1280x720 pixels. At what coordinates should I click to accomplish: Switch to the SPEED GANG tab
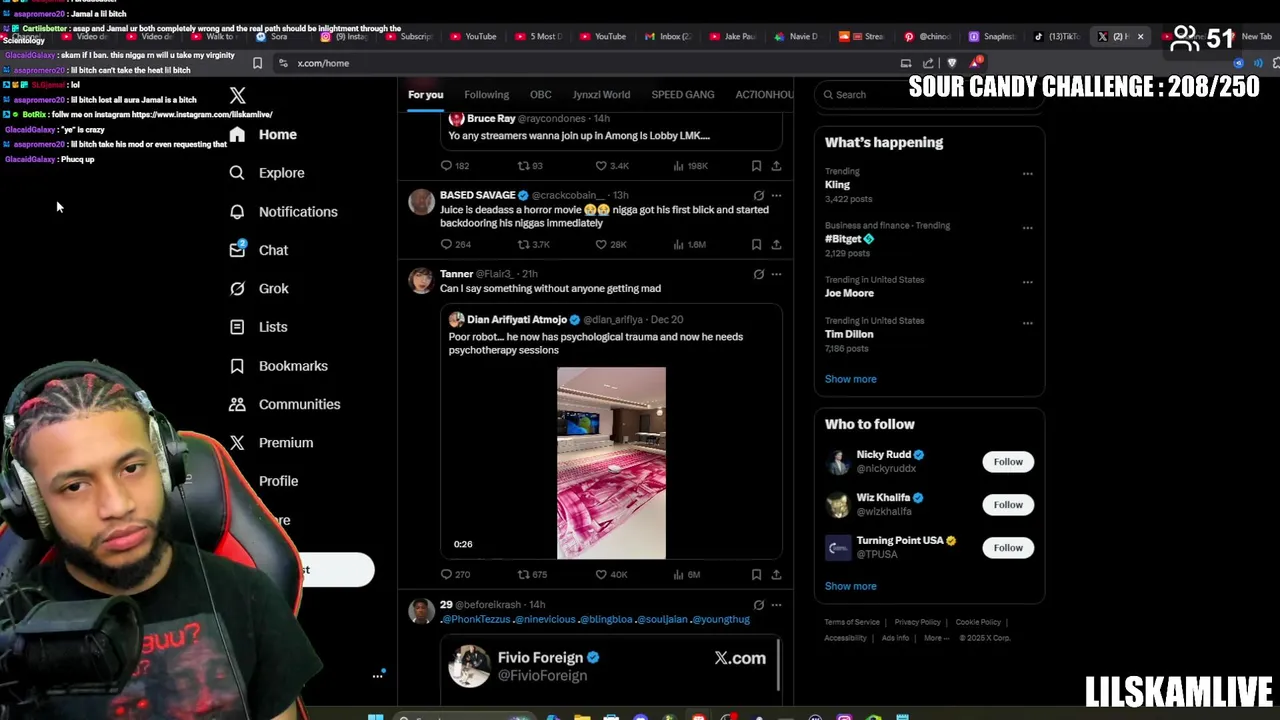(x=683, y=94)
